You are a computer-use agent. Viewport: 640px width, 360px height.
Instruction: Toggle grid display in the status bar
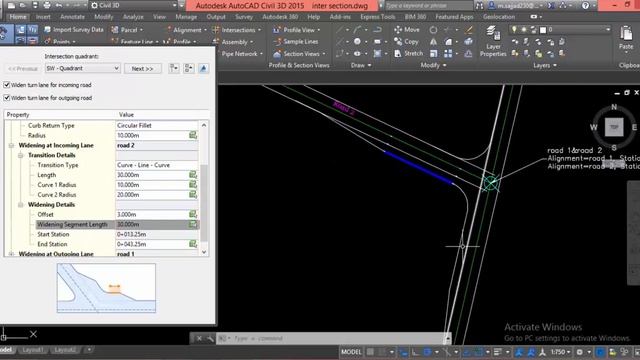[x=370, y=352]
